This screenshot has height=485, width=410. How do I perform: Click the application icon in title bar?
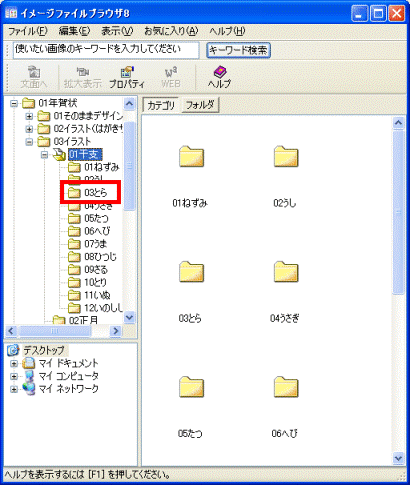coord(12,13)
